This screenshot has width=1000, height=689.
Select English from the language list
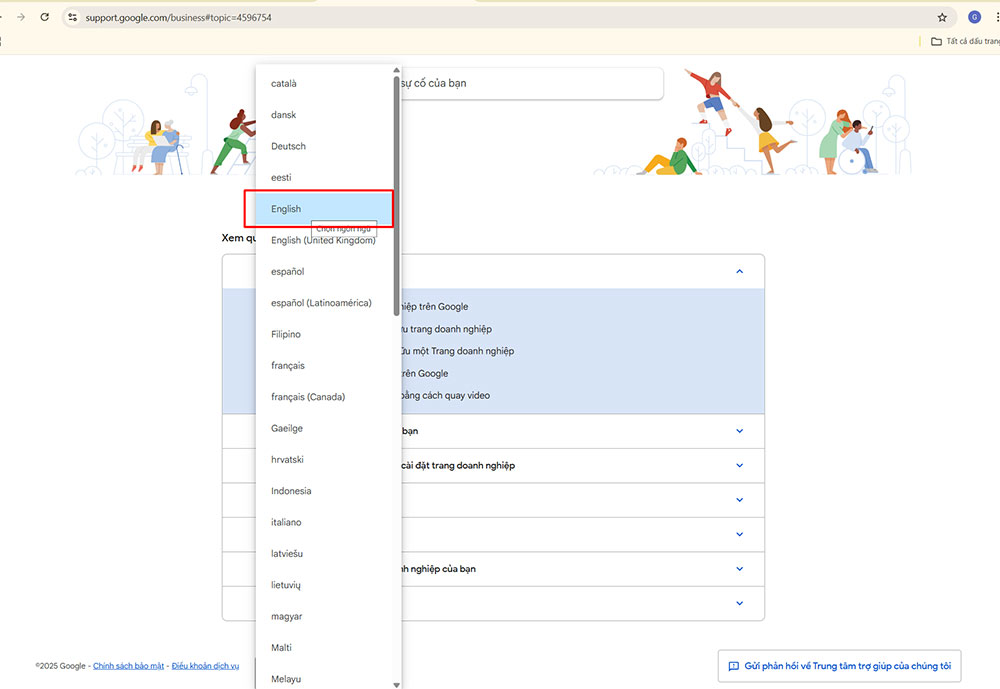325,209
